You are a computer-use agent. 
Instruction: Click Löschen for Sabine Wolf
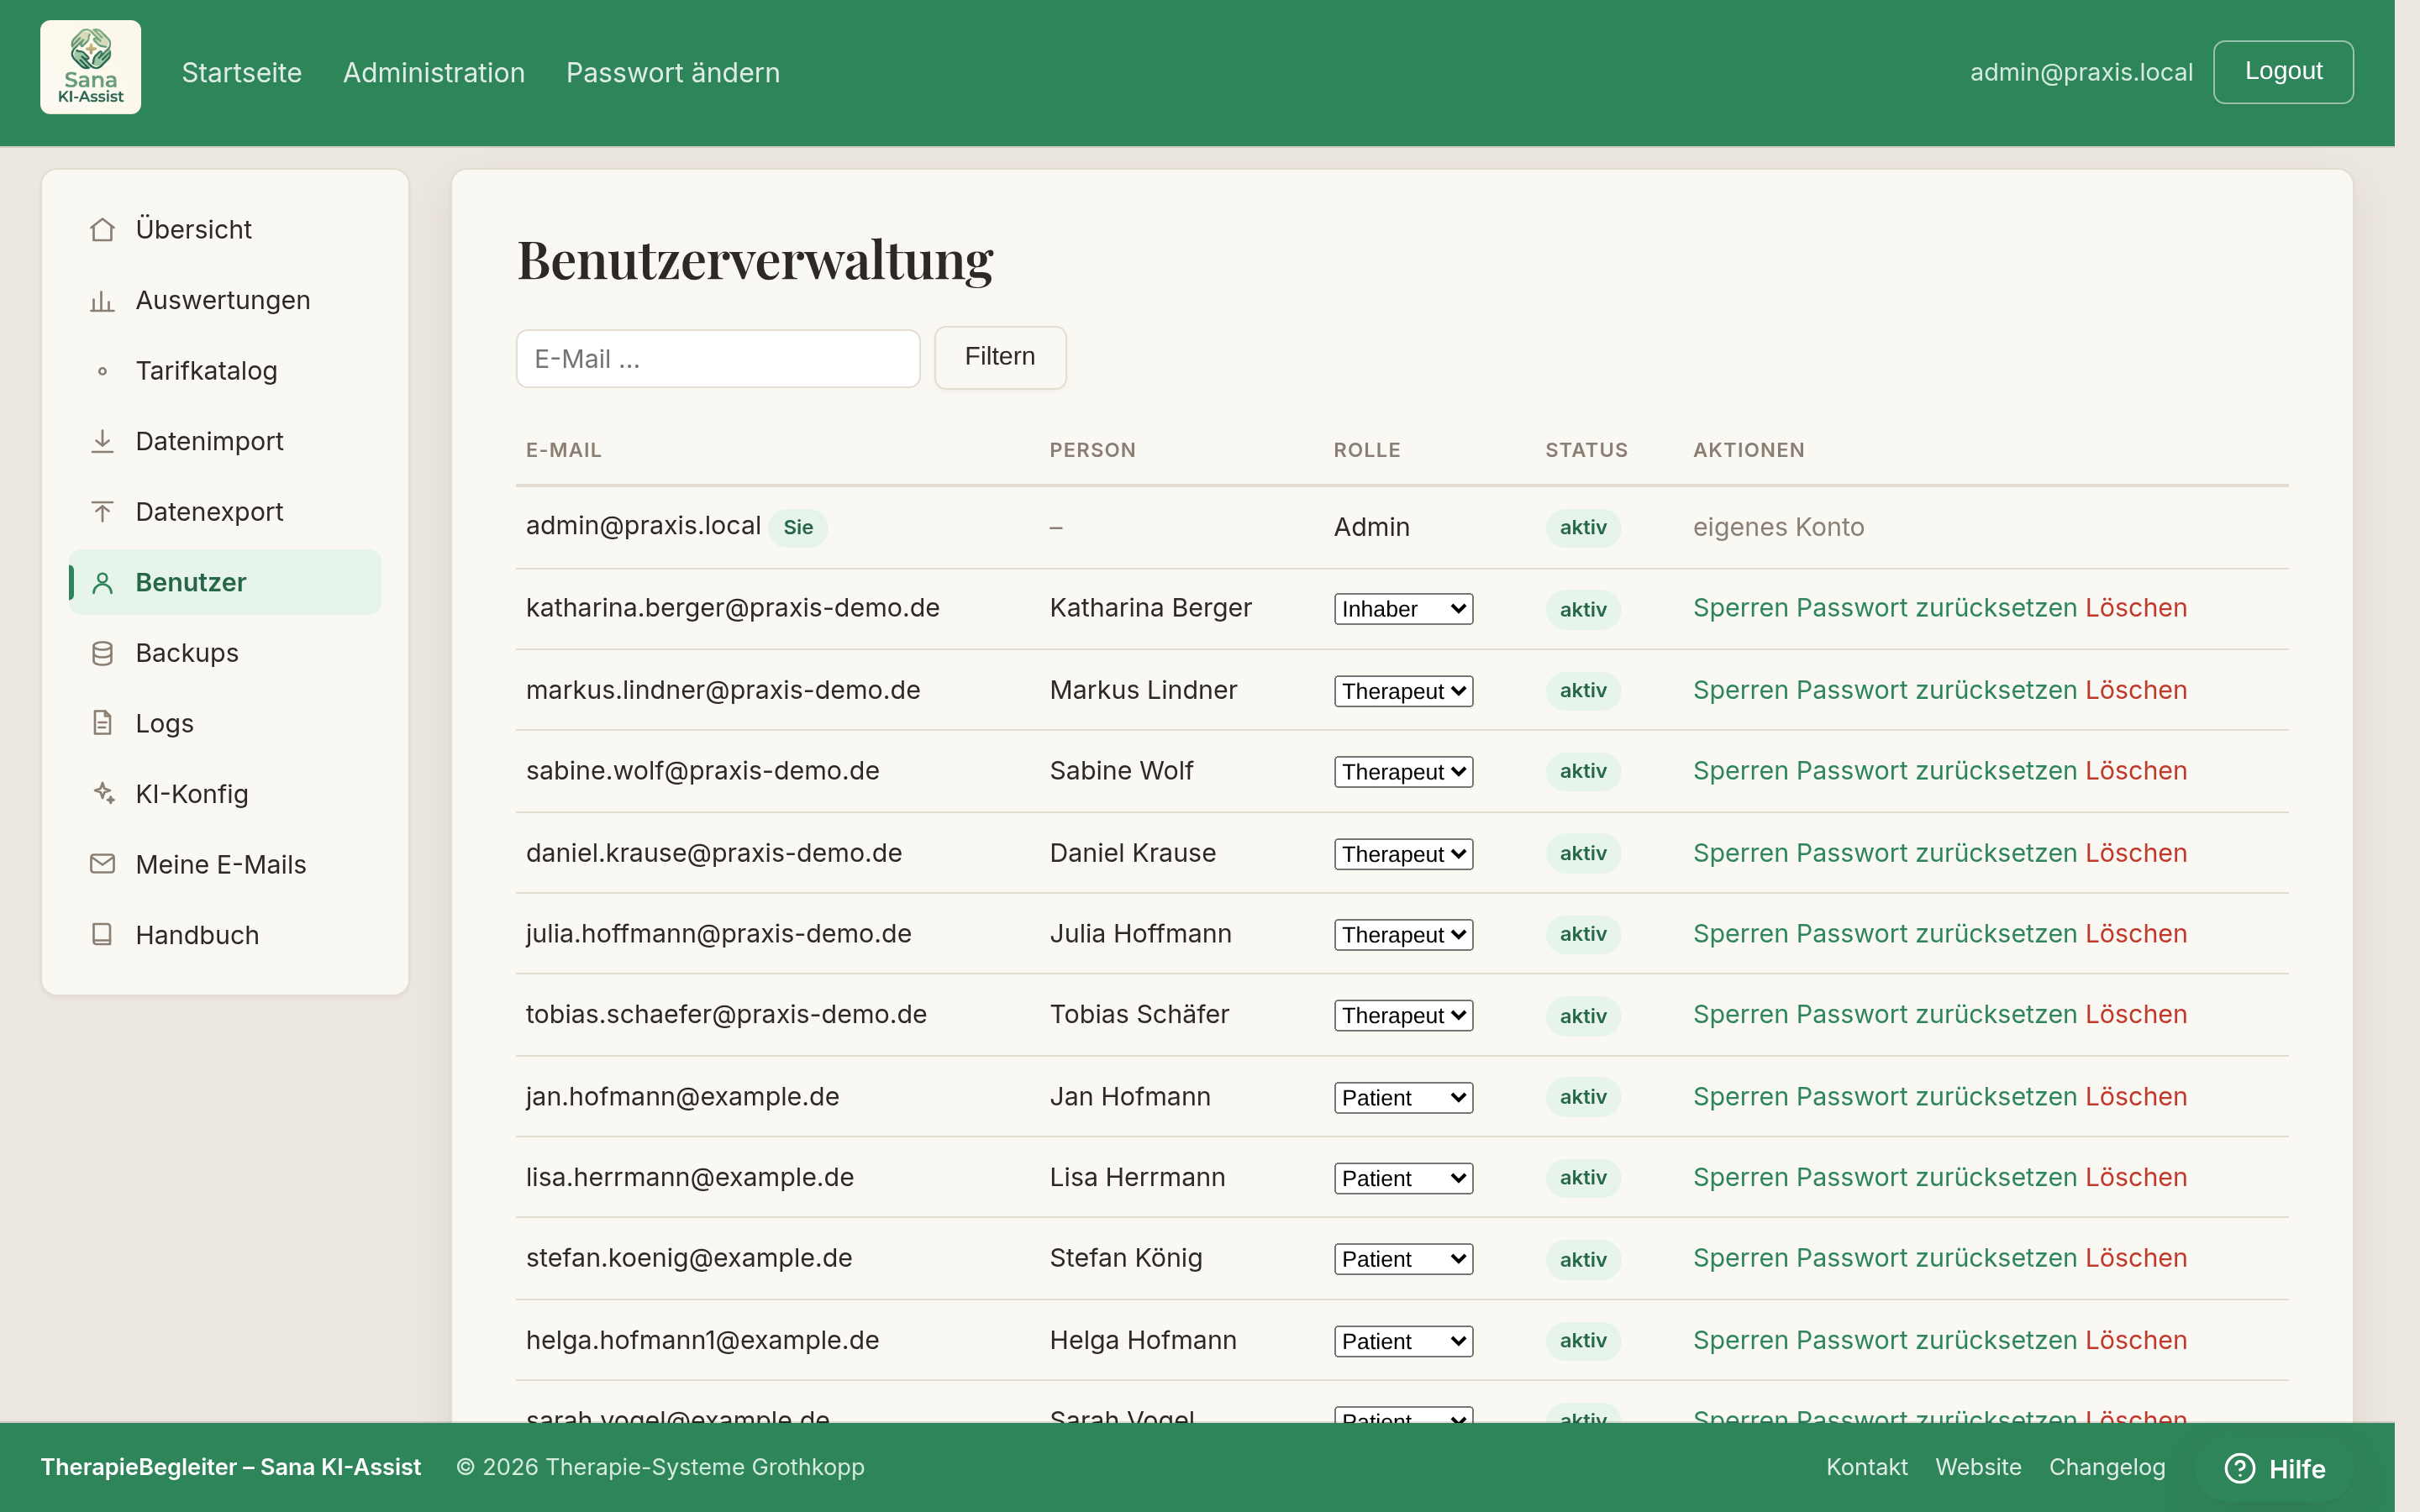2136,771
